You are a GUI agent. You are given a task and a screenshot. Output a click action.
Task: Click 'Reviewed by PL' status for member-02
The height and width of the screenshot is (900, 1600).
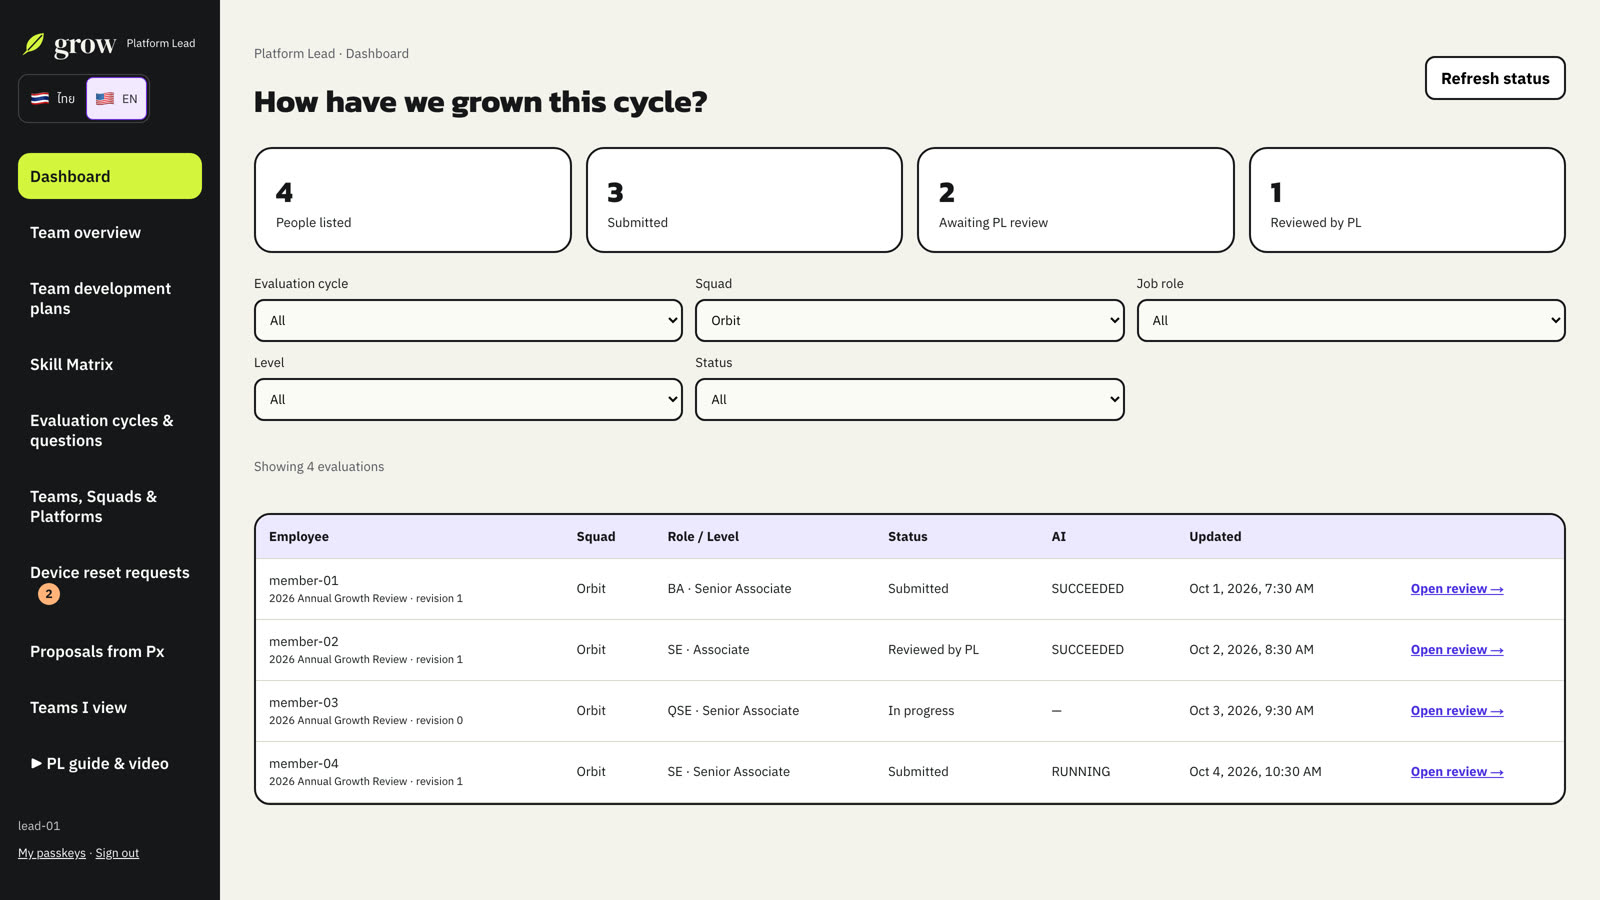coord(933,650)
